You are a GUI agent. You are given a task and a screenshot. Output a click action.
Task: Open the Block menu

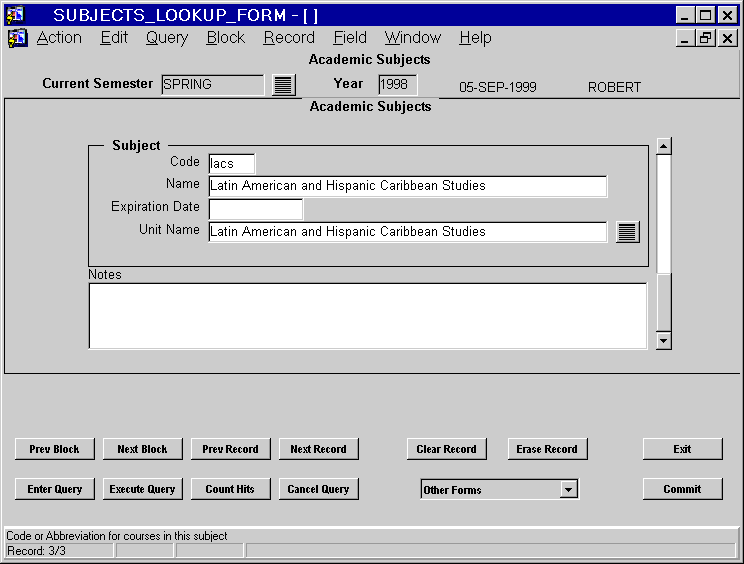[226, 37]
